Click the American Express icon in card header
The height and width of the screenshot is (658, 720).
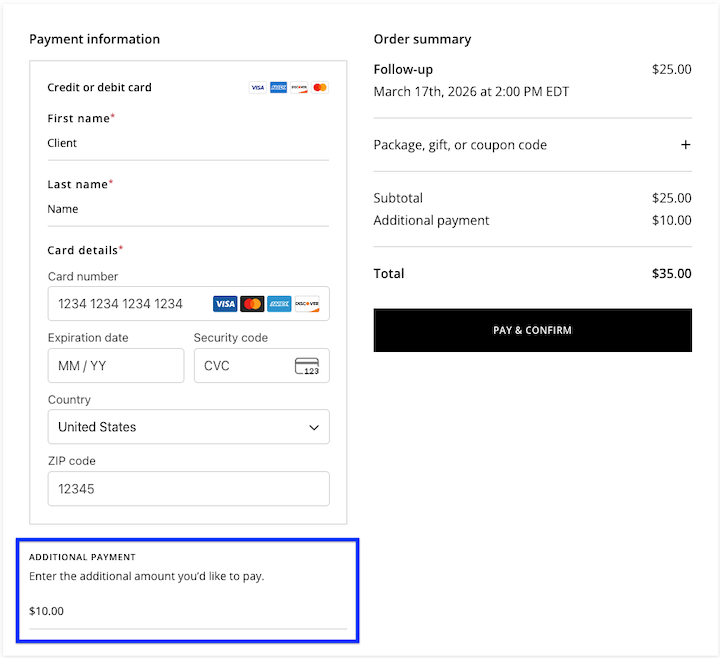coord(278,88)
